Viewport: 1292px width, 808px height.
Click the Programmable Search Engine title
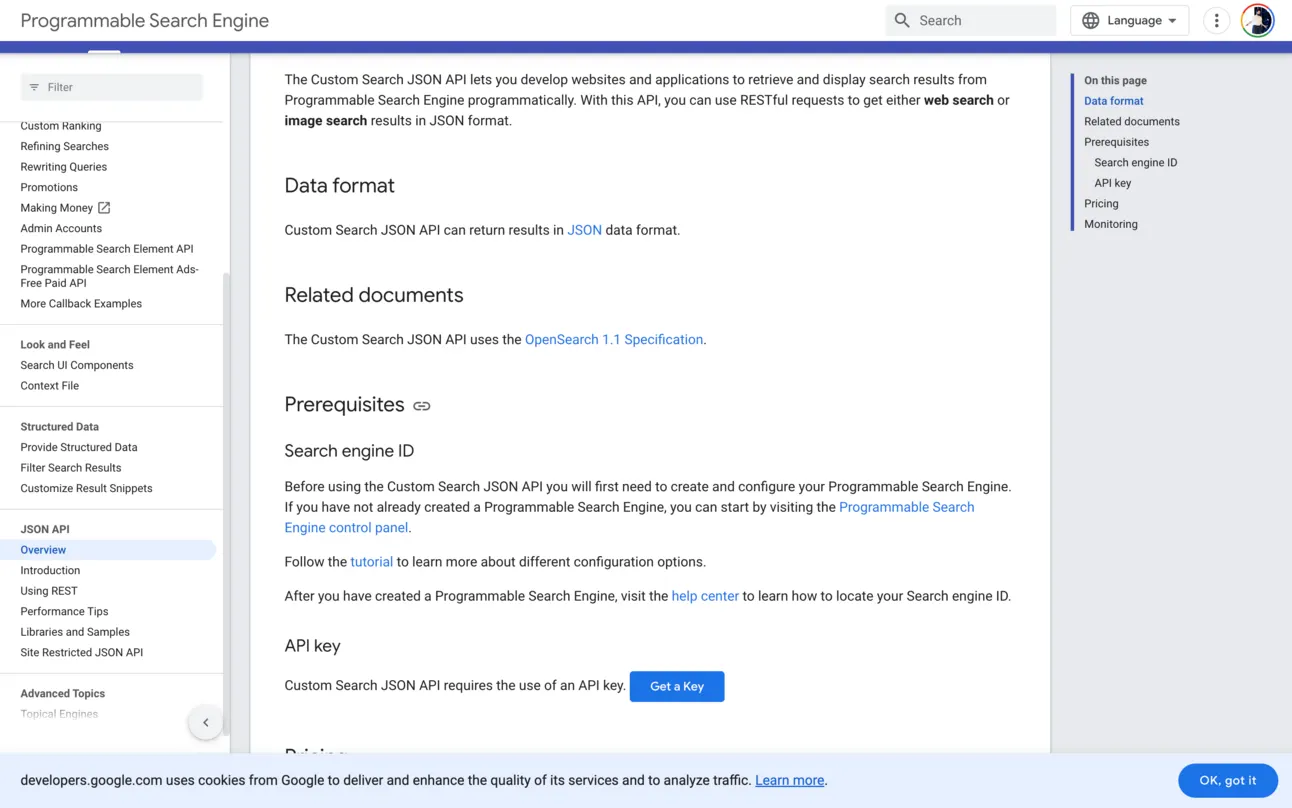pyautogui.click(x=145, y=20)
